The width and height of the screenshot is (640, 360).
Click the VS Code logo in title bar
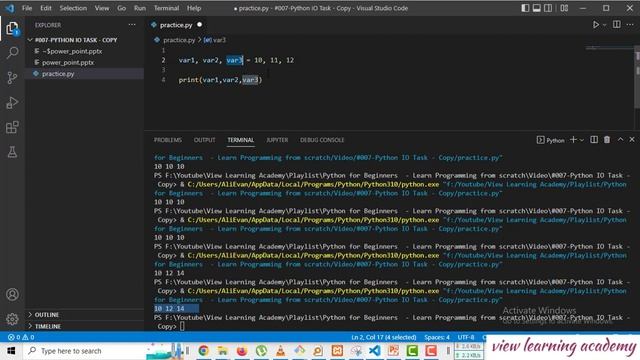[x=10, y=8]
